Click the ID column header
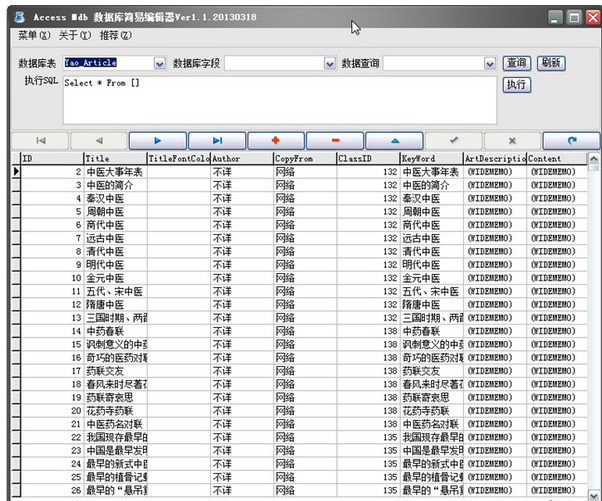Screen dimensions: 602x501 (x=52, y=159)
